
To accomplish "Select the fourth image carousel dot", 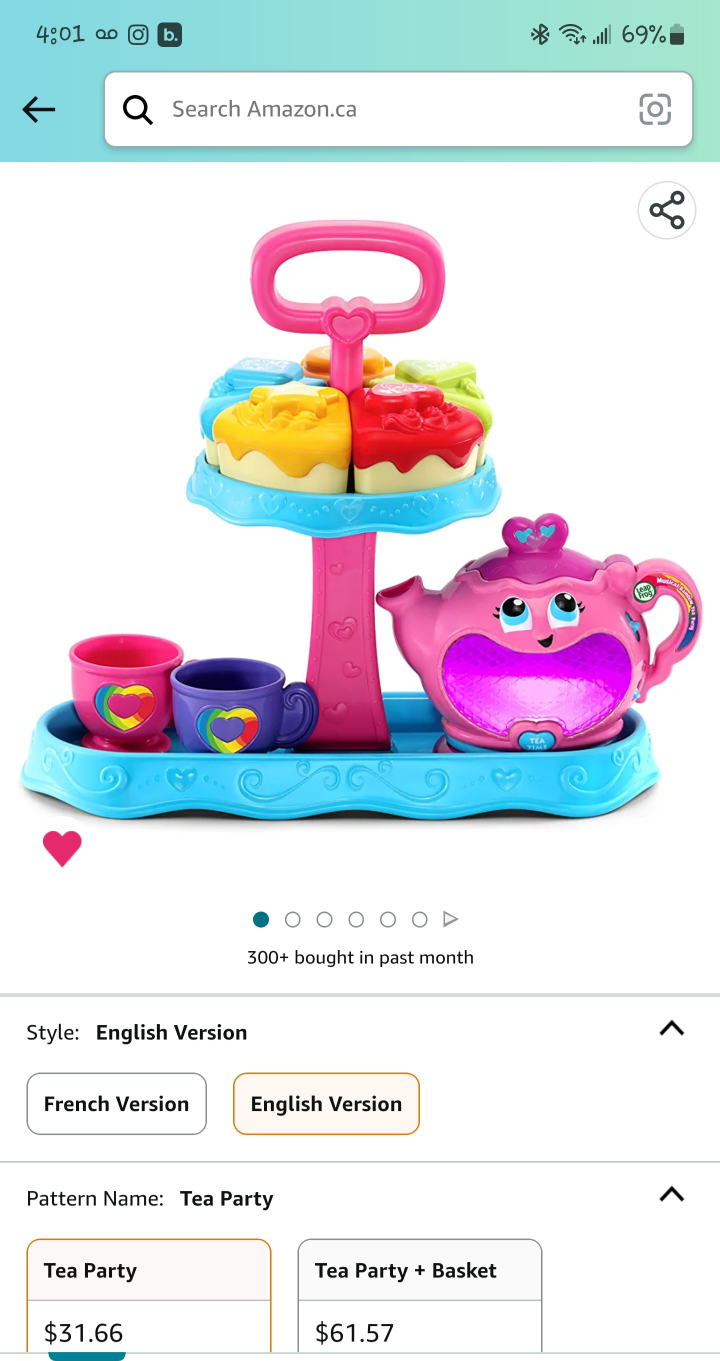I will [x=356, y=919].
